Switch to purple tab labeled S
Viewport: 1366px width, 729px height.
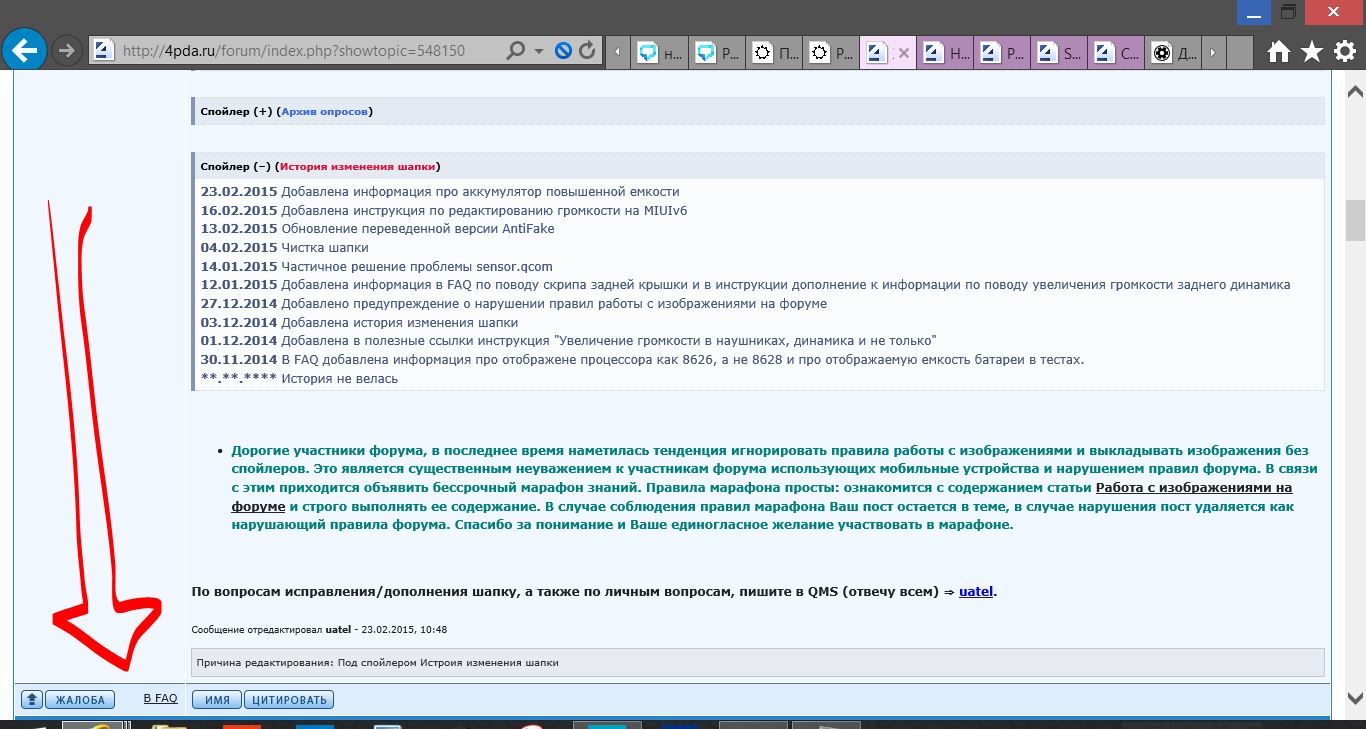tap(1060, 52)
